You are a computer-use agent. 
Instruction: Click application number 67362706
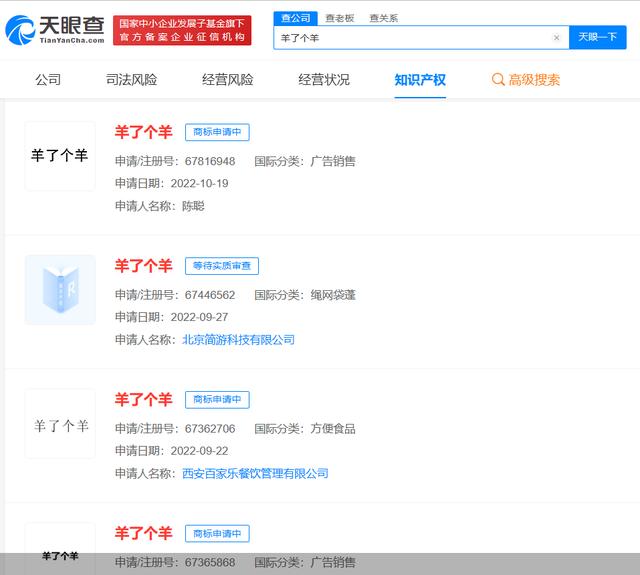click(210, 429)
